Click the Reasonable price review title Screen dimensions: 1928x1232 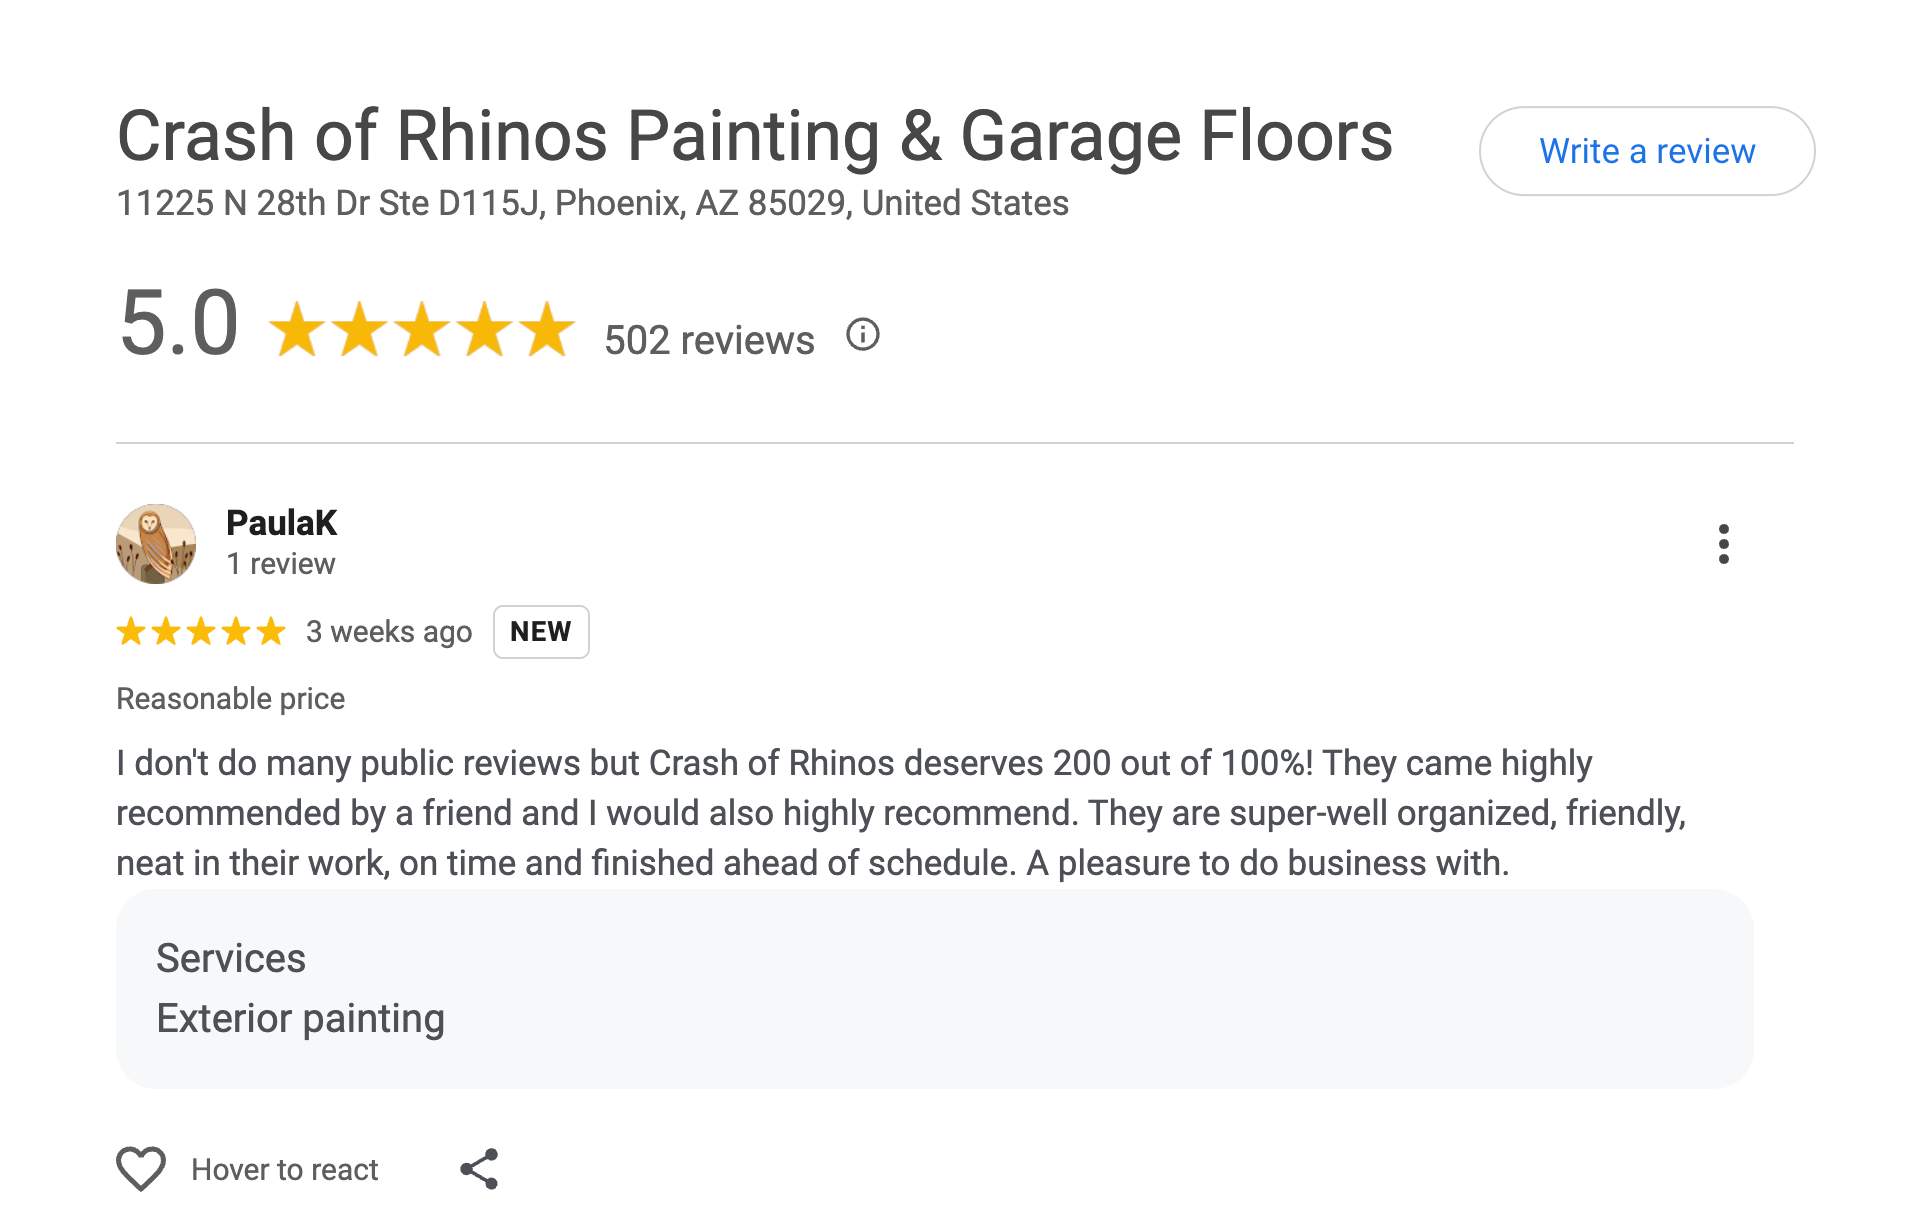(230, 697)
